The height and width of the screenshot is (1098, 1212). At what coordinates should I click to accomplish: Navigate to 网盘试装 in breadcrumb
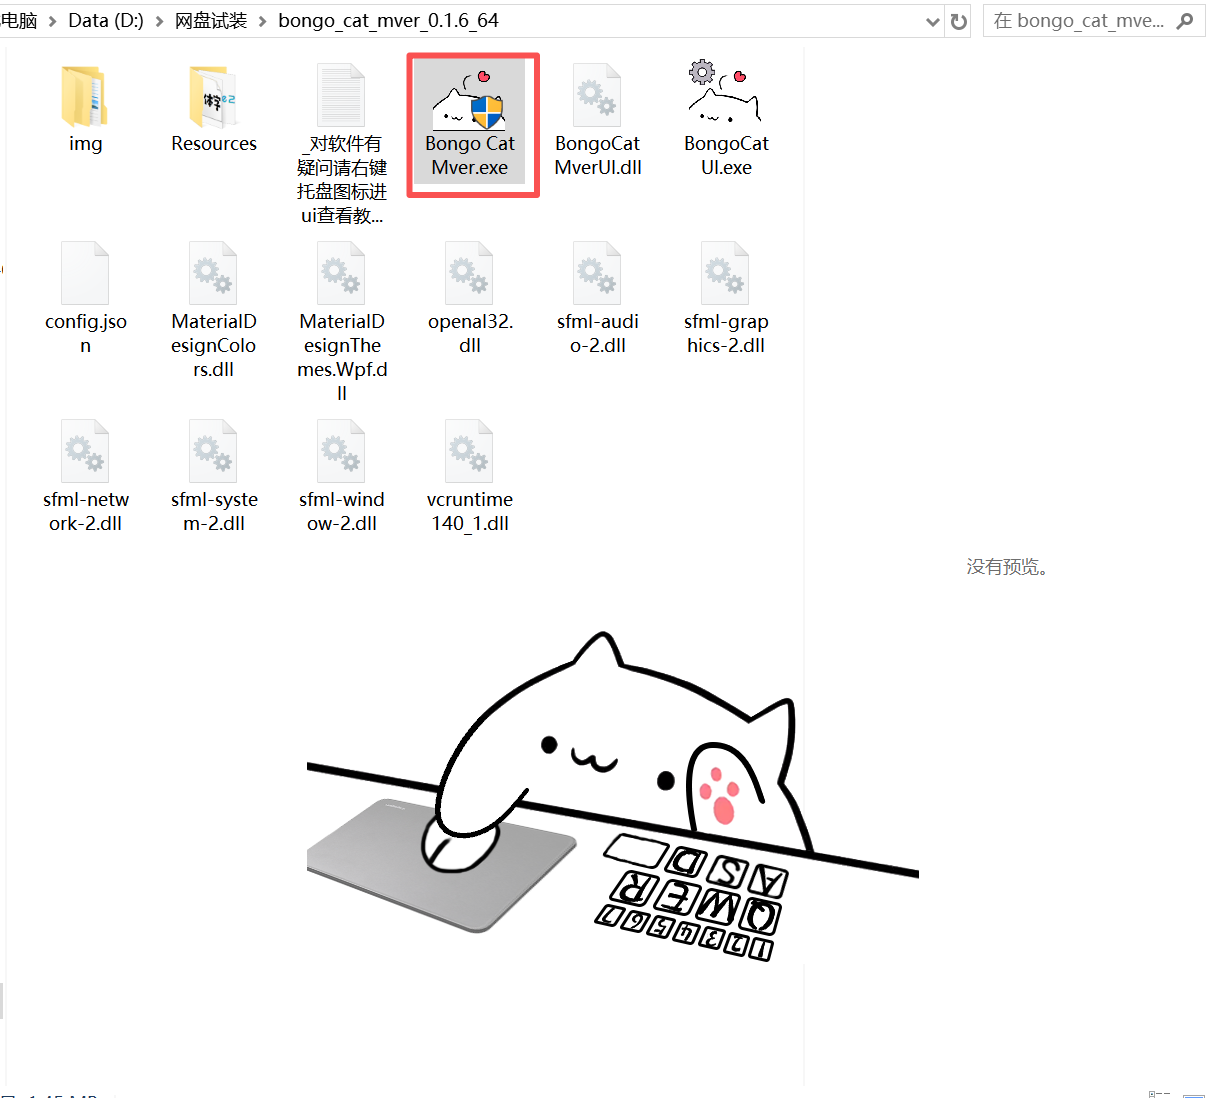[211, 21]
